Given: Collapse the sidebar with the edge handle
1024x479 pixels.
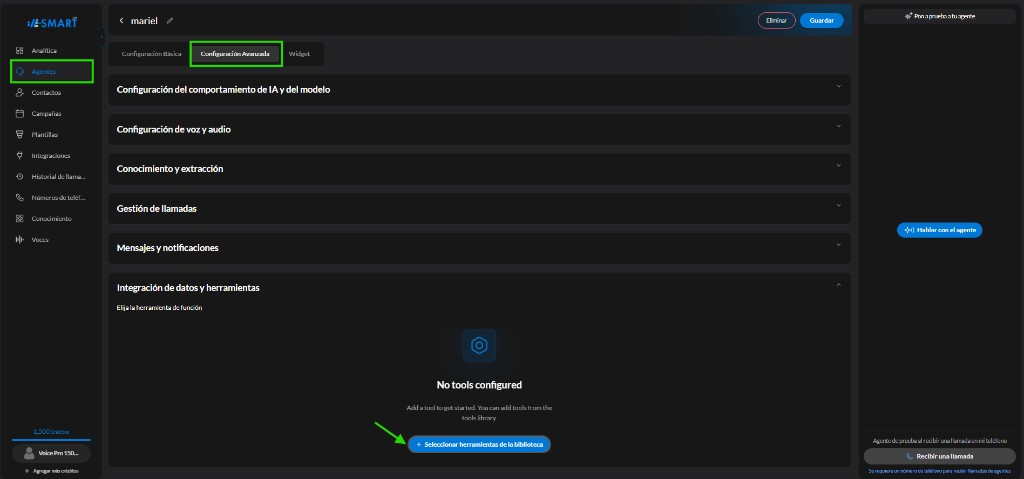Looking at the screenshot, I should point(101,37).
